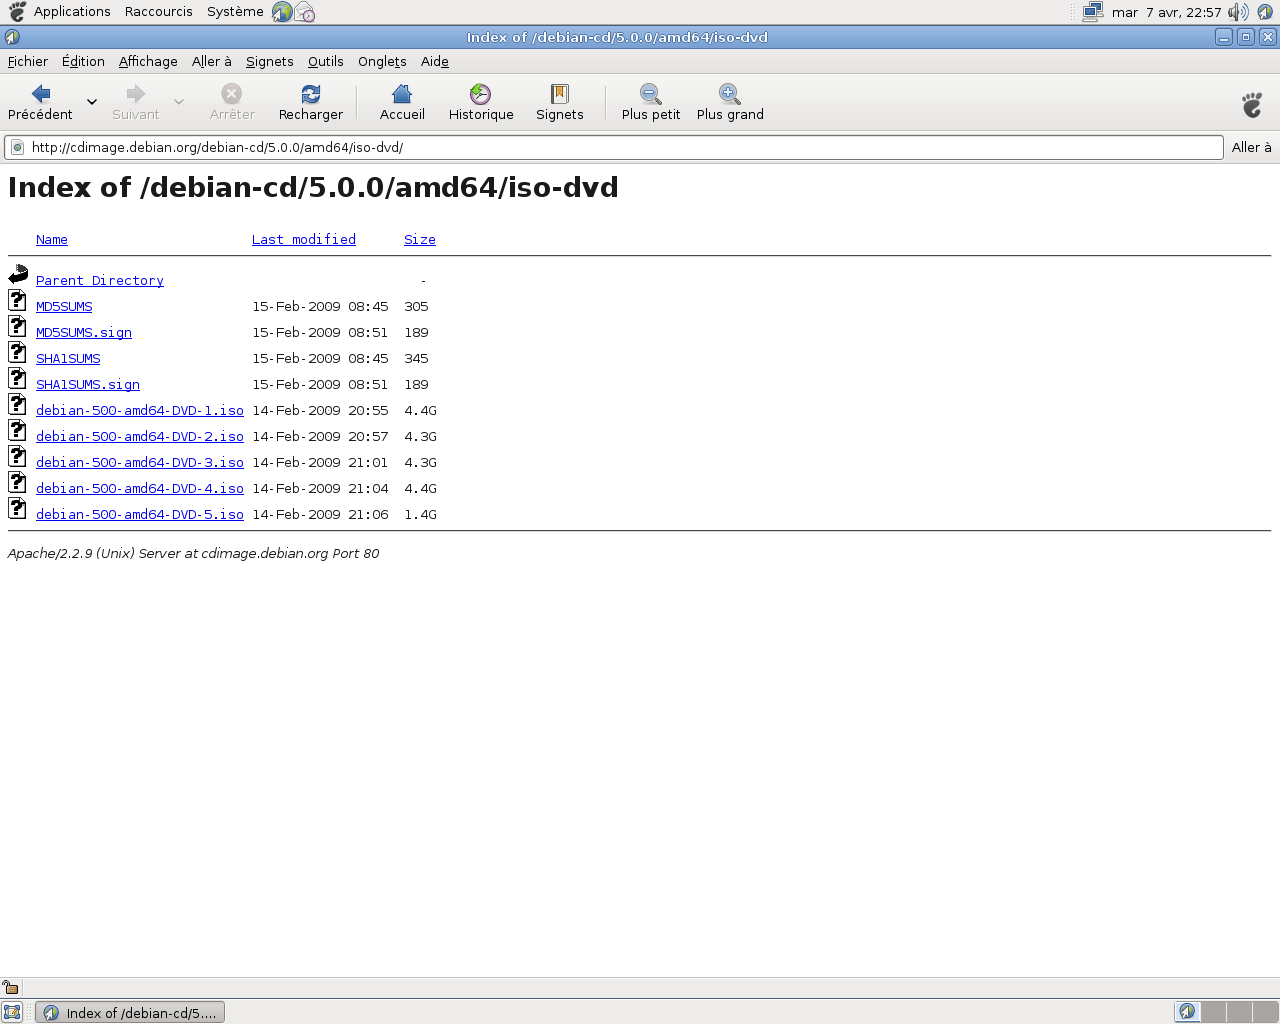
Task: Click file icon beside SHA1SUMS.sign
Action: [17, 378]
